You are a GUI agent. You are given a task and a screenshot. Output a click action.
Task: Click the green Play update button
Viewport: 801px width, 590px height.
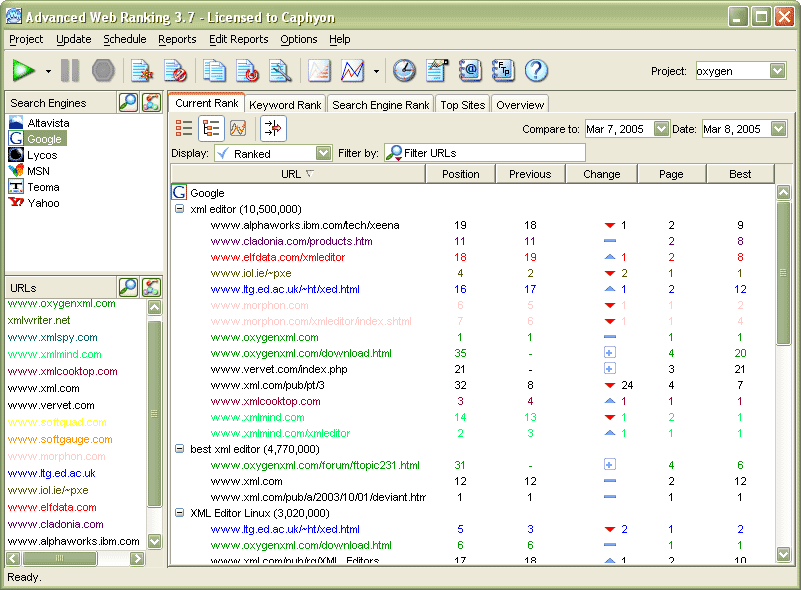coord(23,70)
